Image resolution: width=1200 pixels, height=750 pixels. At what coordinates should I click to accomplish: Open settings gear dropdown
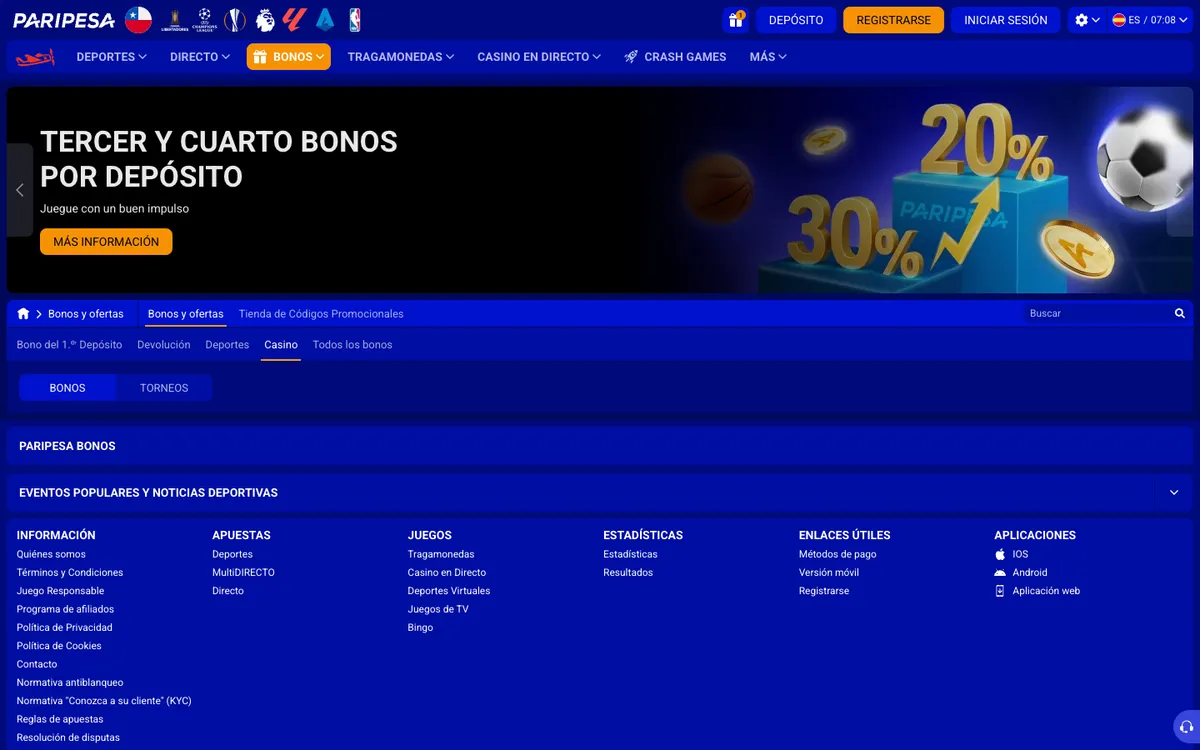point(1086,20)
